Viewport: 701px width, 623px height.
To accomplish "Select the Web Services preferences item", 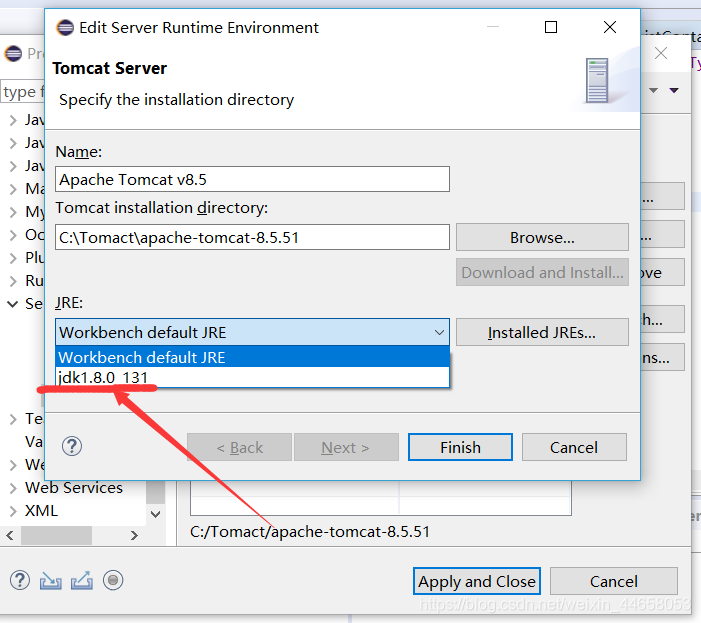I will 74,488.
